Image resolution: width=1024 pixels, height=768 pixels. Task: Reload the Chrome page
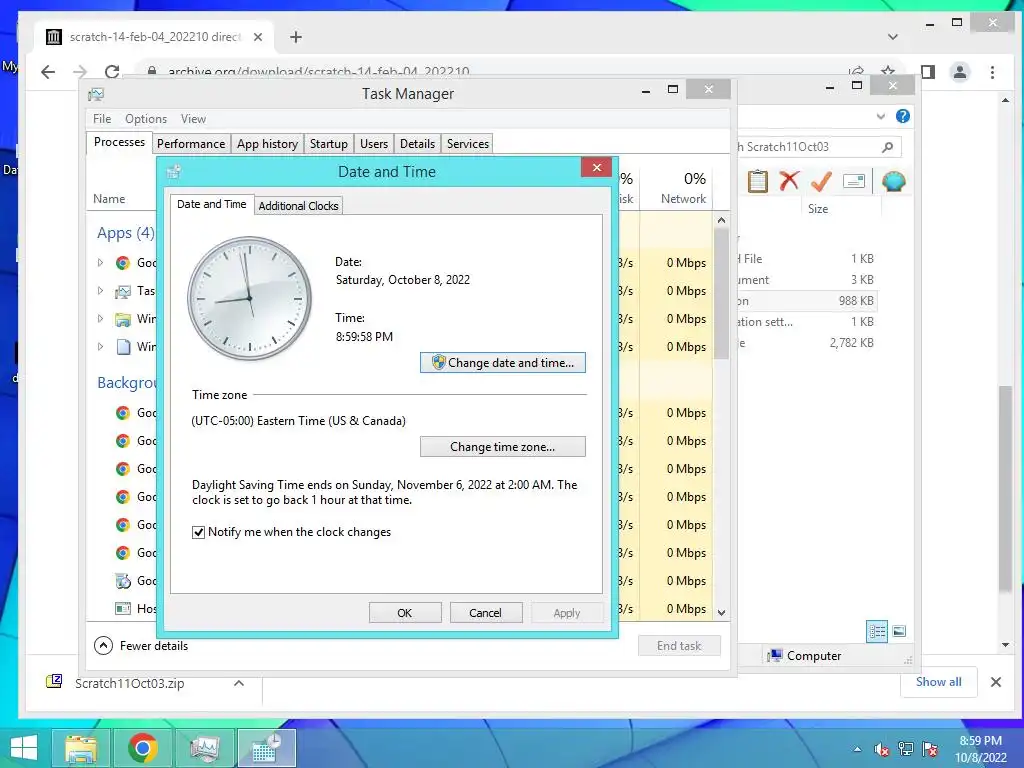(x=112, y=72)
